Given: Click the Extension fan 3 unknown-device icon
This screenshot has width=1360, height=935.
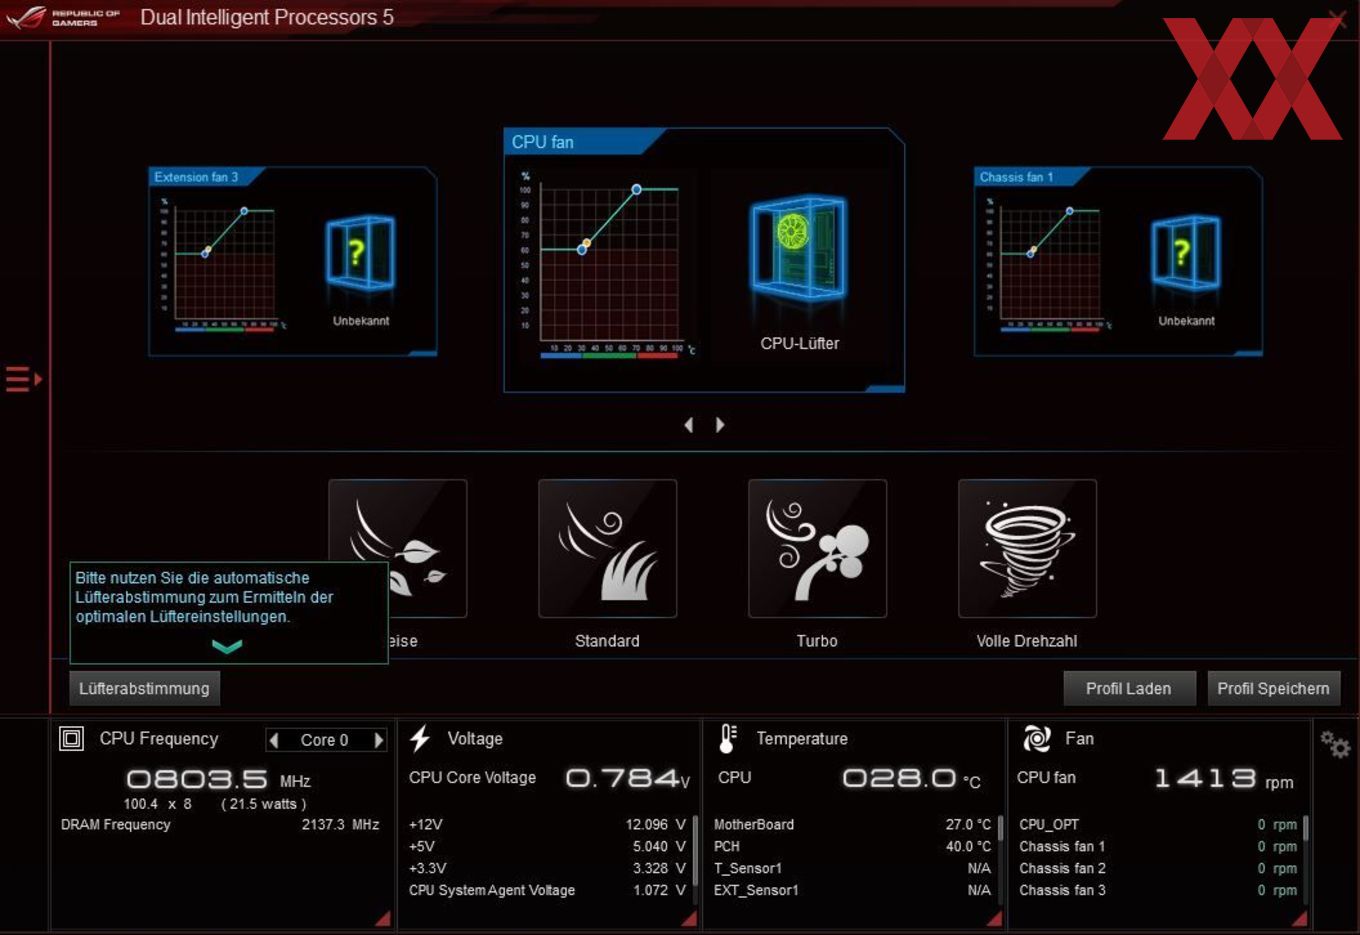Looking at the screenshot, I should coord(360,252).
